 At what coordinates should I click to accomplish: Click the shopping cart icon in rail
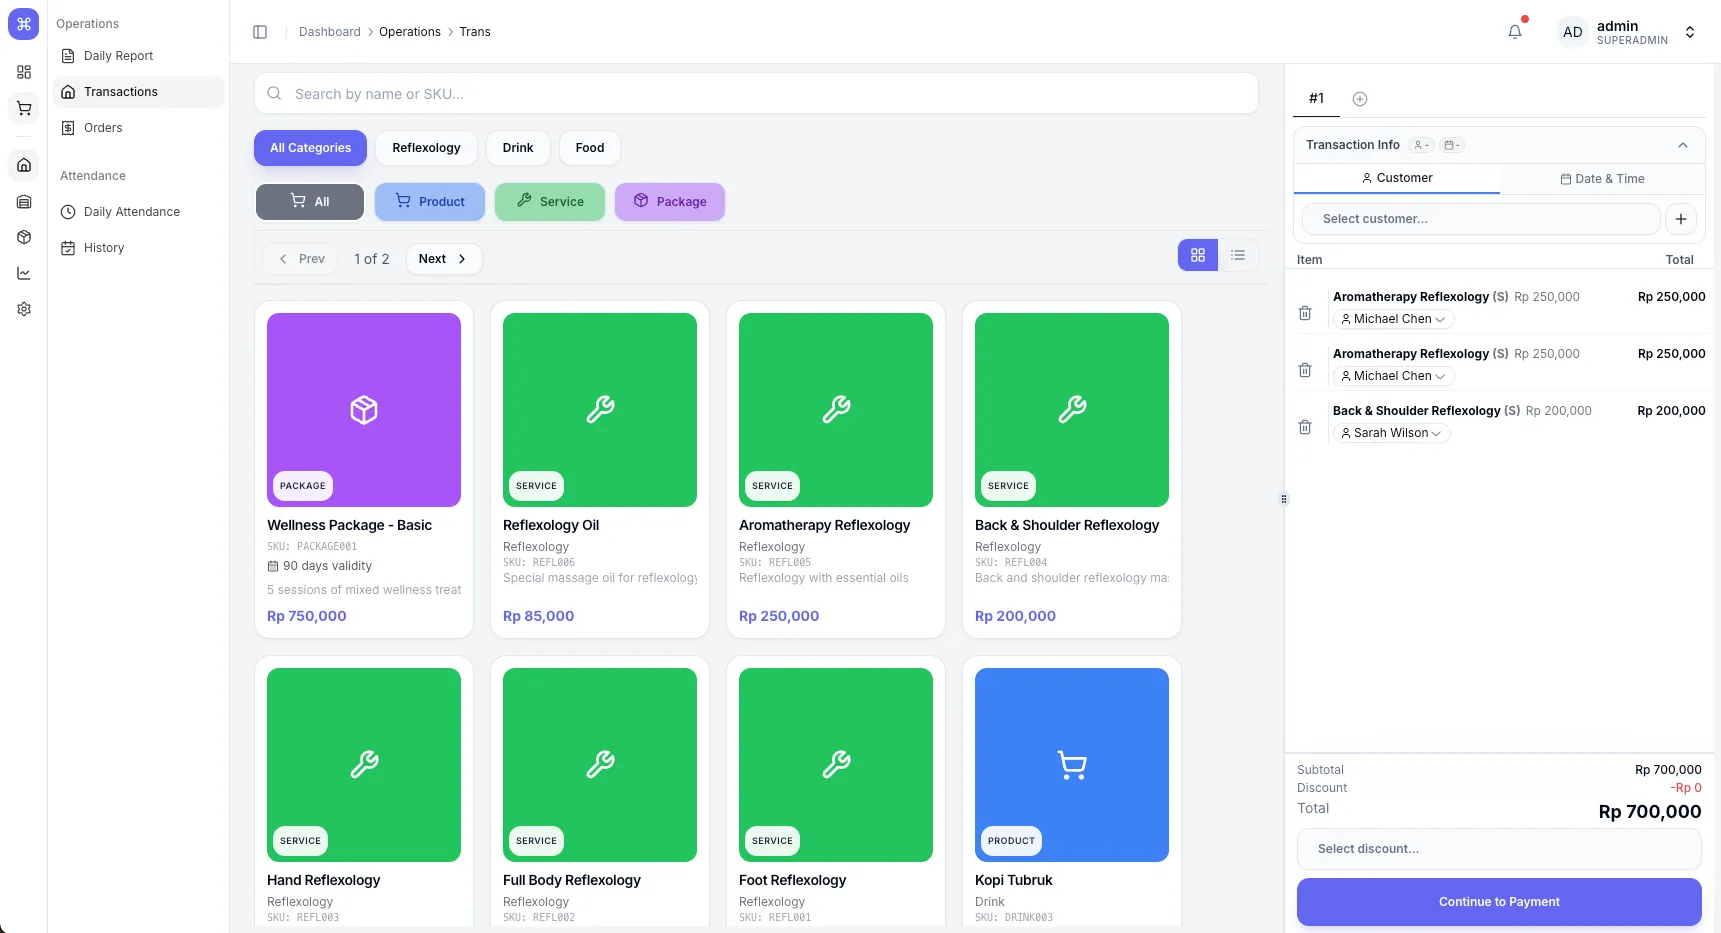coord(24,108)
